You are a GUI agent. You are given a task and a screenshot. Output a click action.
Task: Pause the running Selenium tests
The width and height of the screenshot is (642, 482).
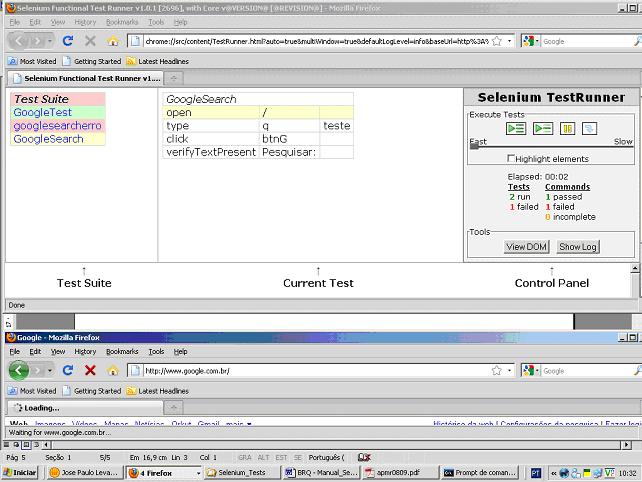[567, 129]
